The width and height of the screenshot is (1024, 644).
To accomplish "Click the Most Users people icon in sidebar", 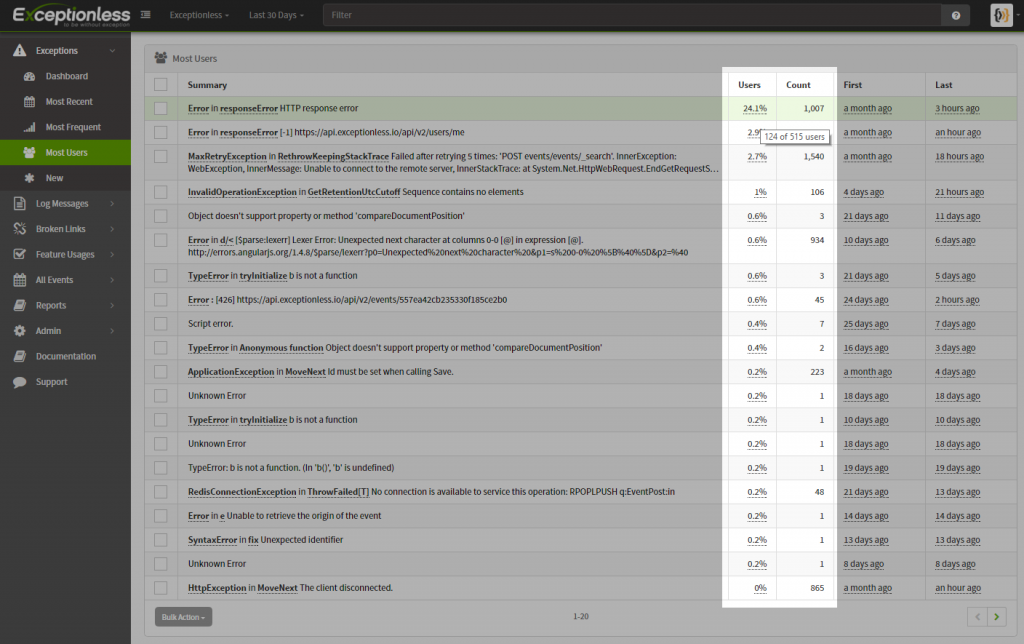I will click(x=29, y=153).
